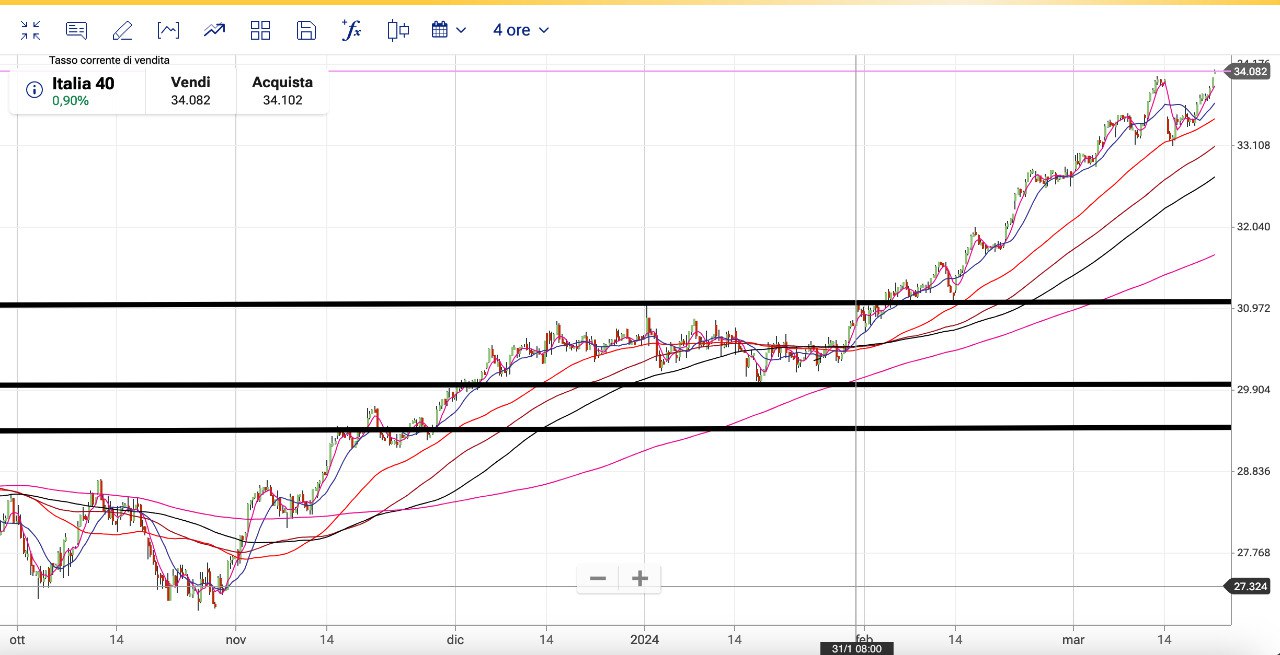Change chart type via candlestick icon

point(398,30)
